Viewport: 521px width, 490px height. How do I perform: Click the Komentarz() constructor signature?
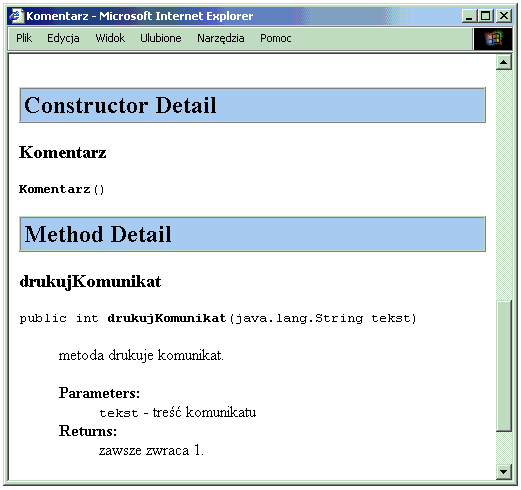(62, 189)
